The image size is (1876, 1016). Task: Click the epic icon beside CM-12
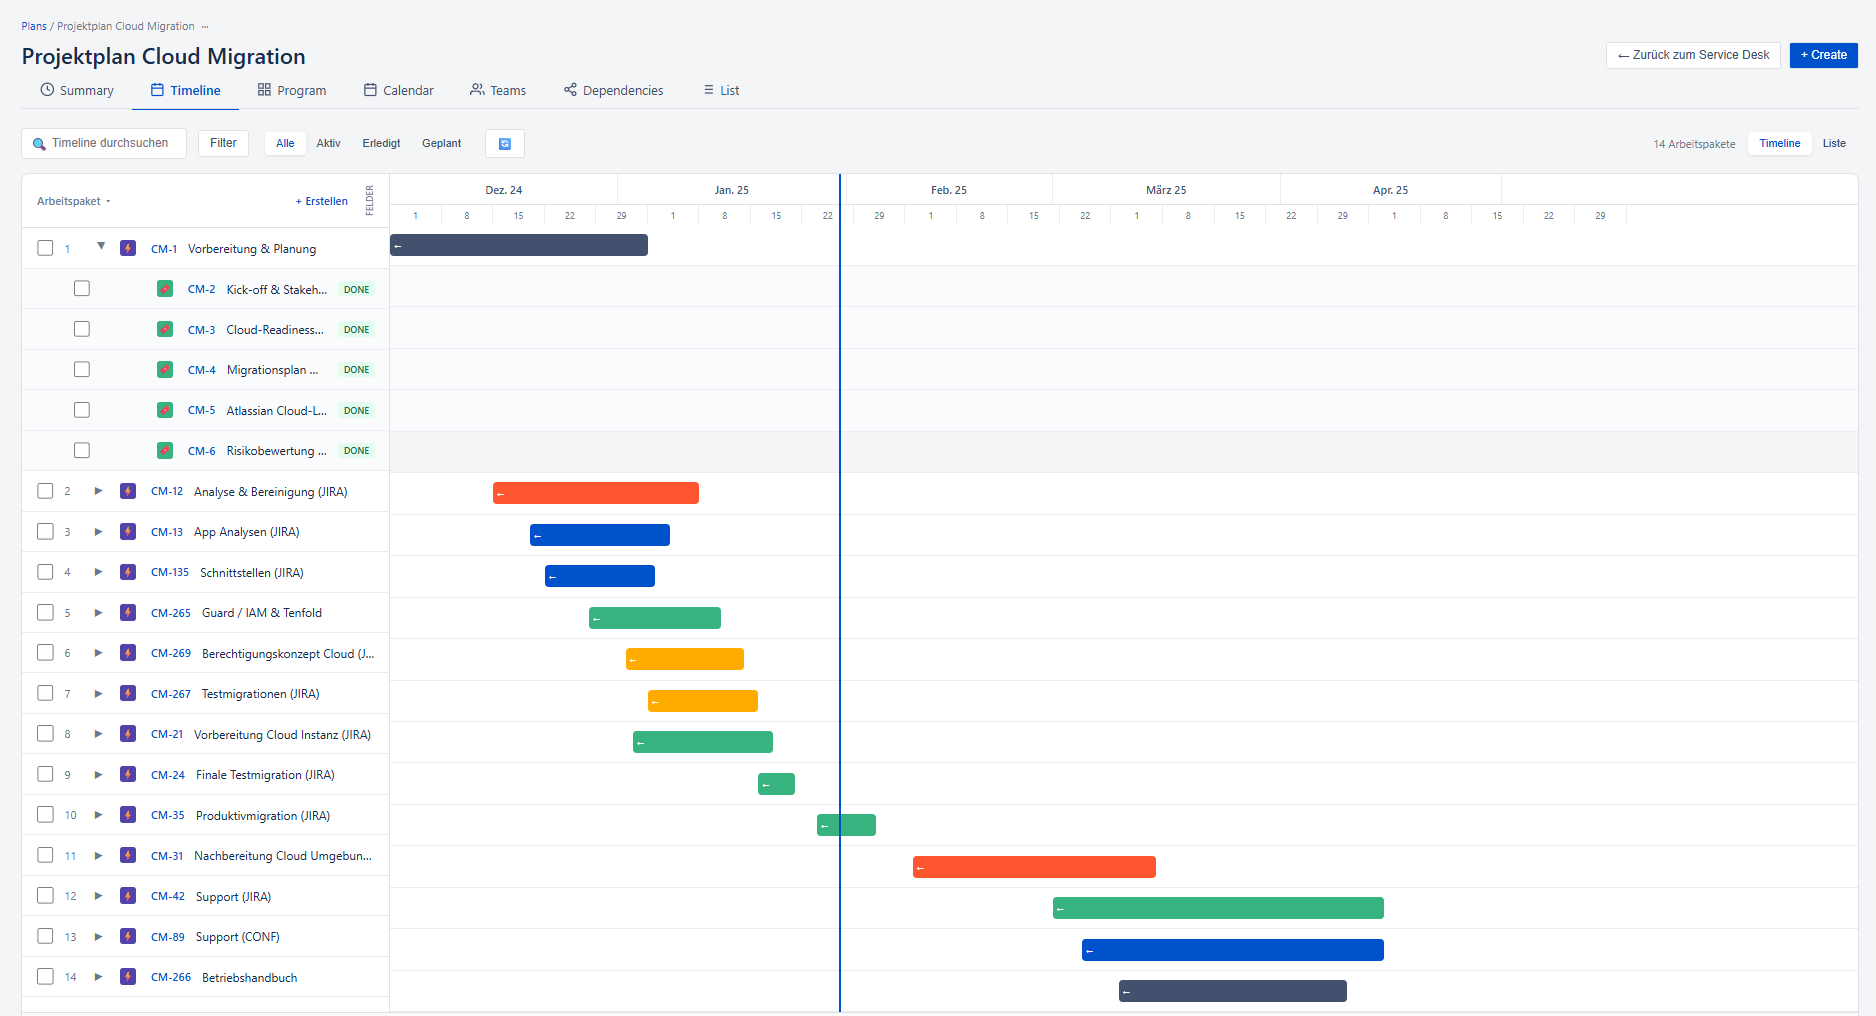(x=128, y=491)
